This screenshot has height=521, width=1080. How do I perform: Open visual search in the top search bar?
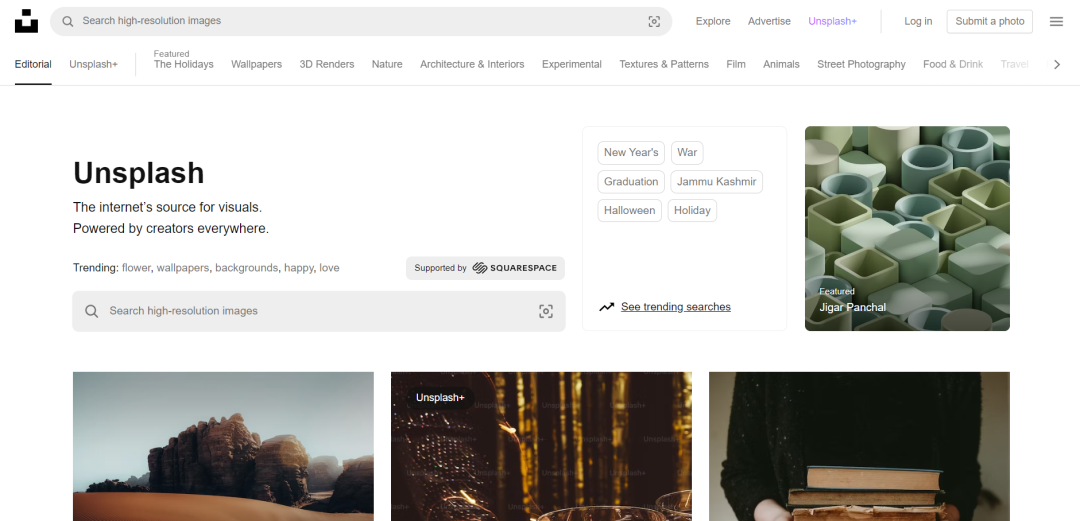coord(654,21)
